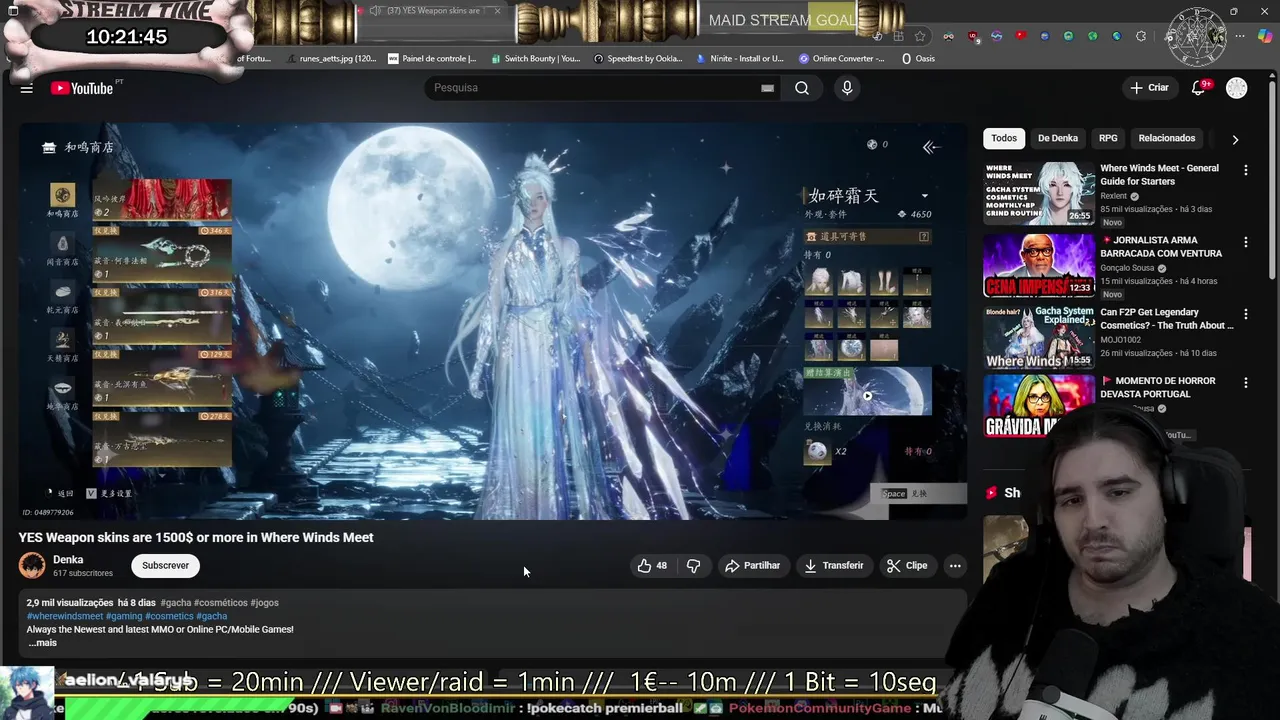Open the browser window menu icon at top-left
Image resolution: width=1280 pixels, height=720 pixels.
click(x=13, y=11)
